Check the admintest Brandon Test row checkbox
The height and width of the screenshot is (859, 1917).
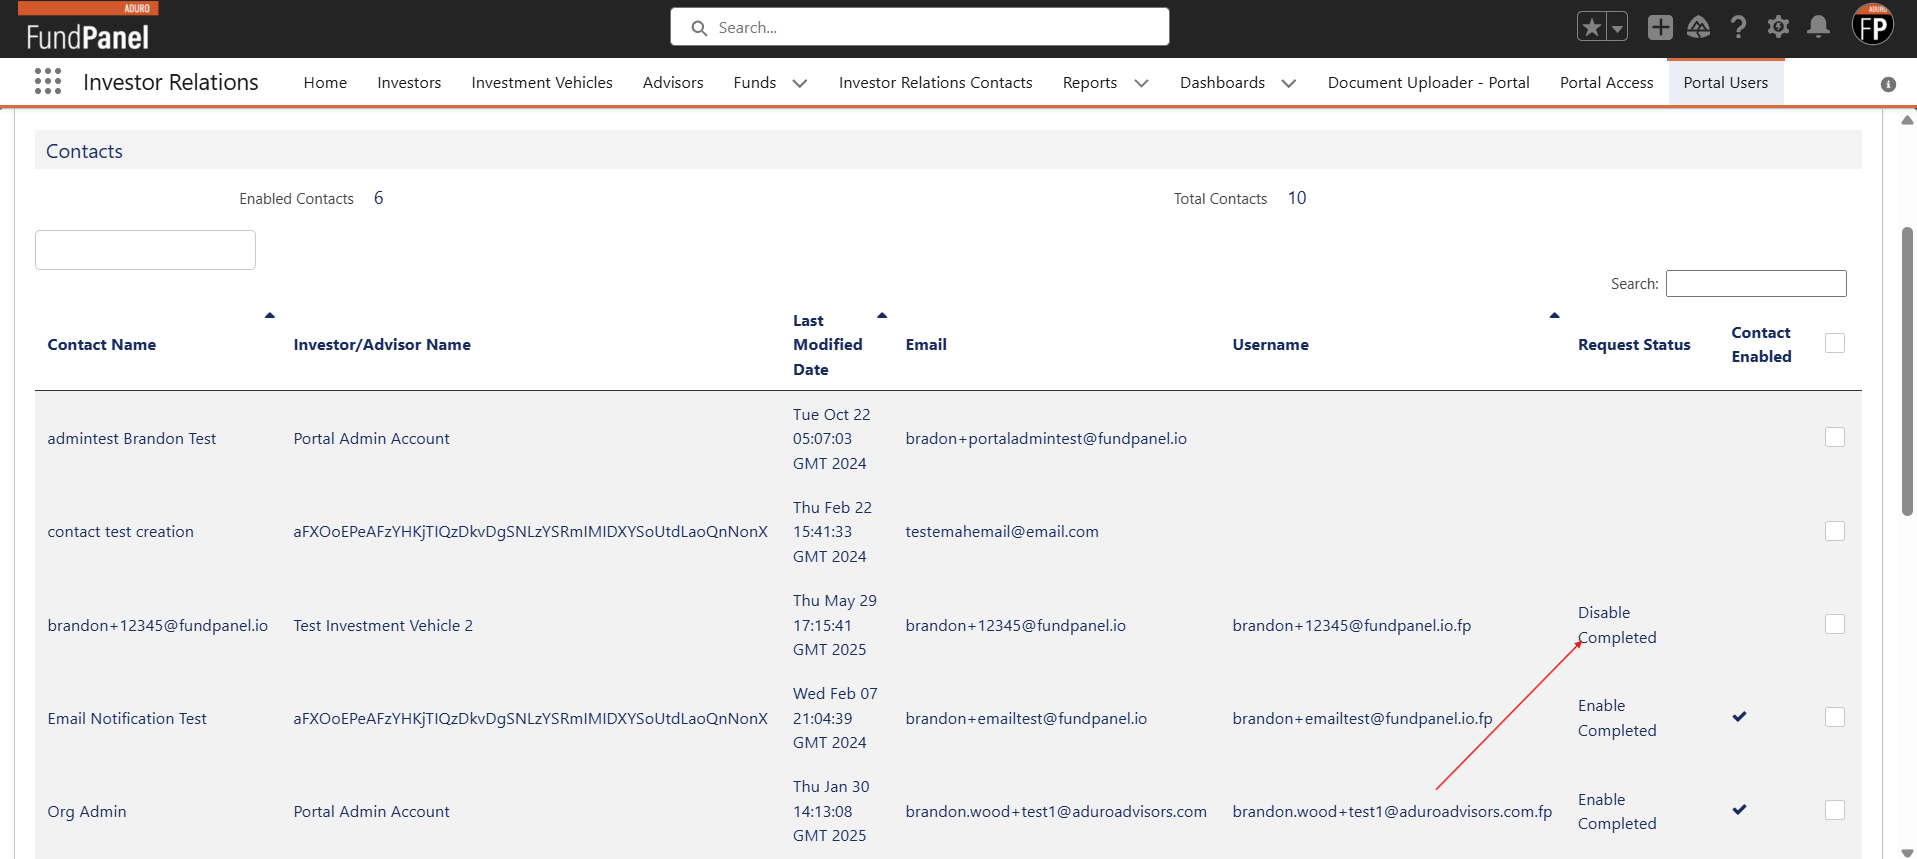(1835, 437)
